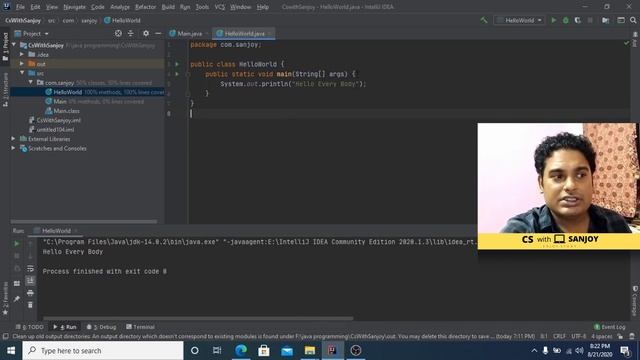Open the Refactor menu
640x360 pixels.
coord(145,7)
